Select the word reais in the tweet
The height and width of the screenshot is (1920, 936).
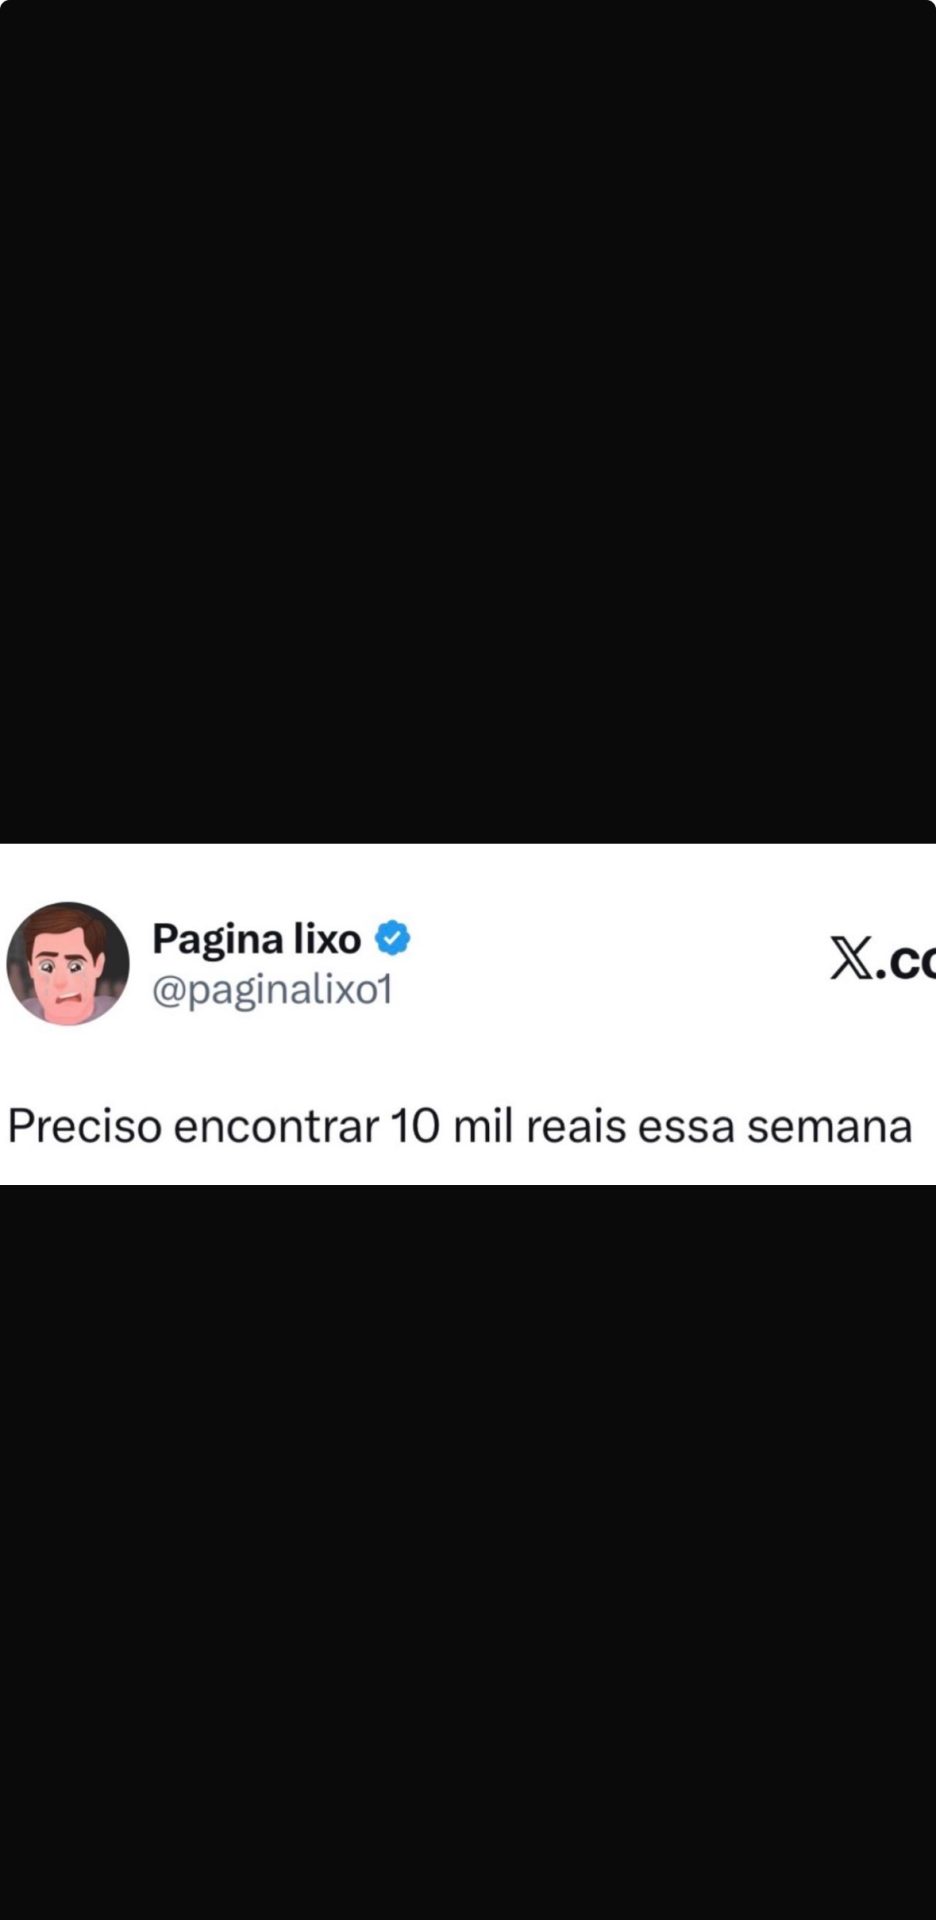[576, 1126]
